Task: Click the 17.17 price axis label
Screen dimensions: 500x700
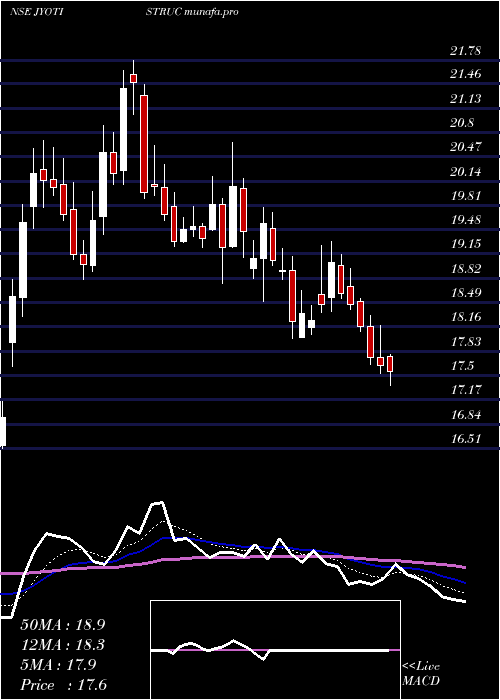Action: click(x=466, y=390)
